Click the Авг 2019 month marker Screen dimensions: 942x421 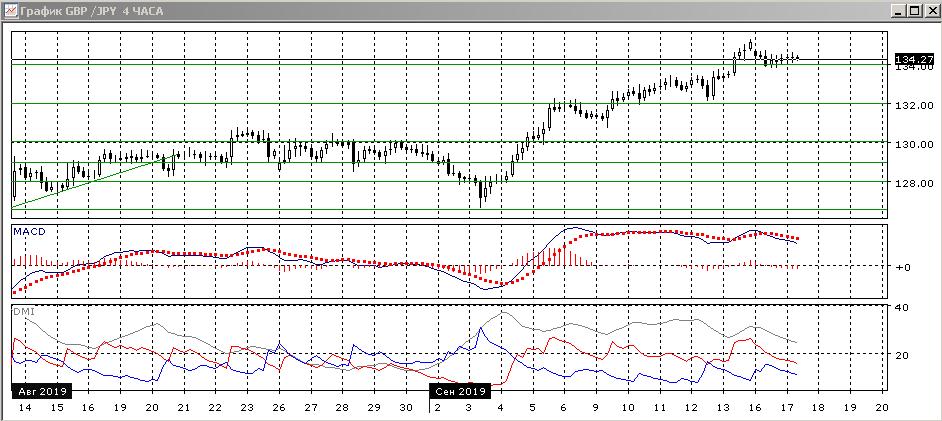click(x=40, y=391)
